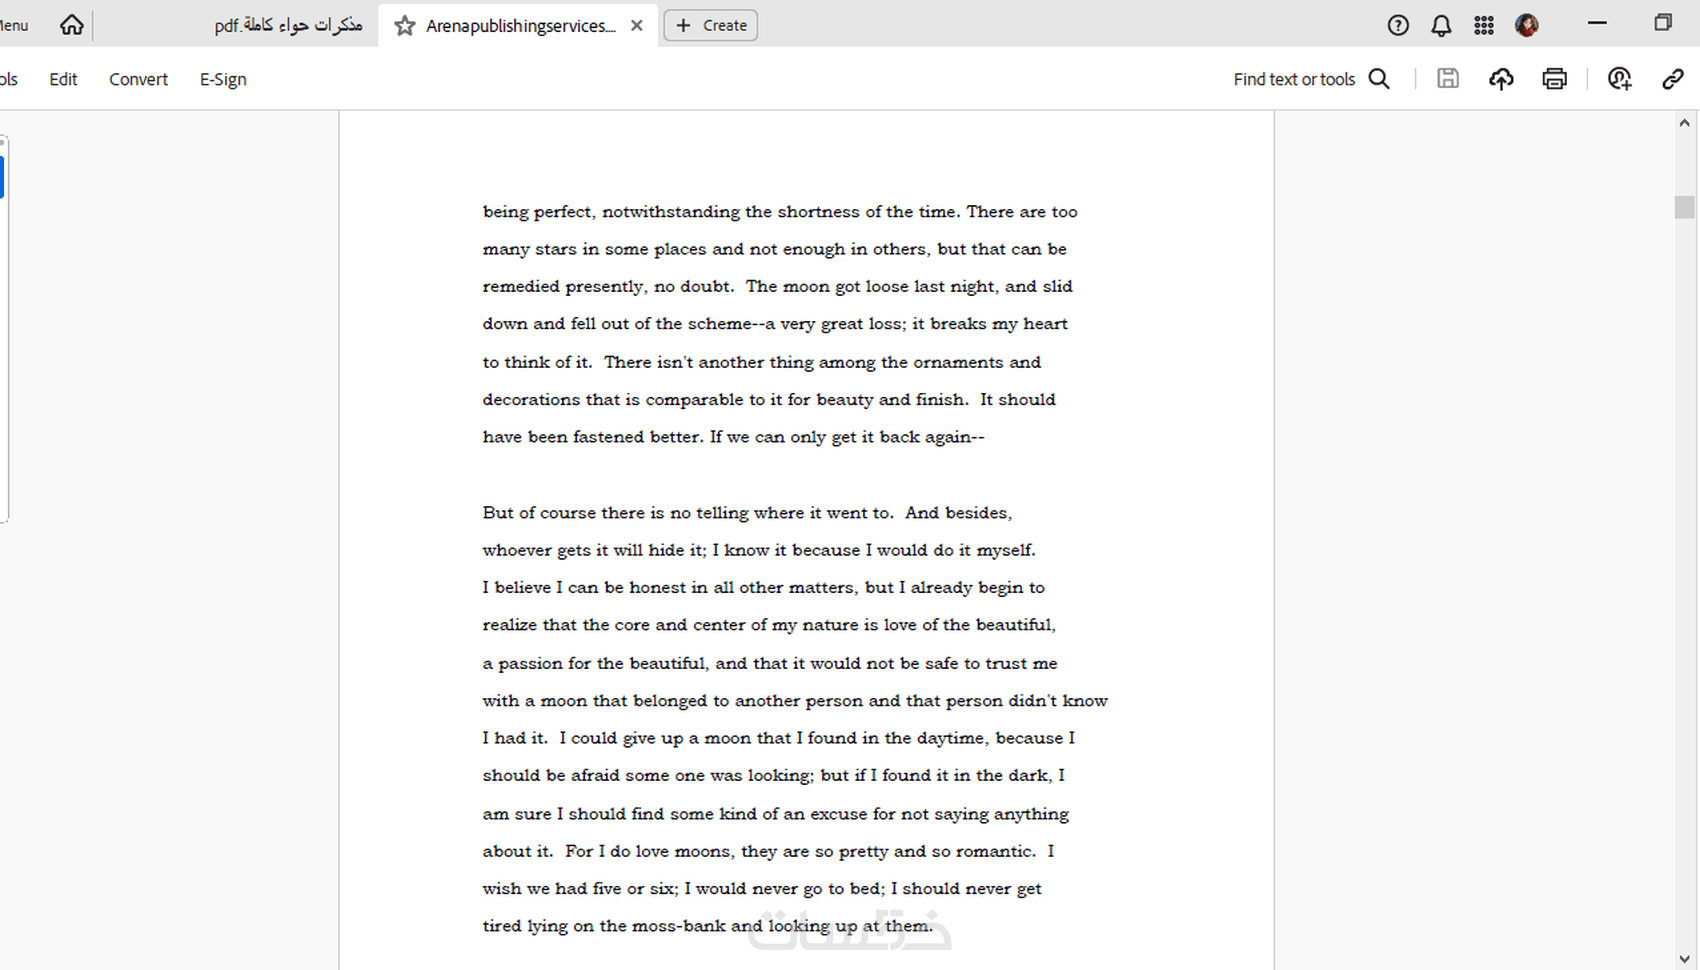The image size is (1700, 970).
Task: Open the E-Sign toolbar menu
Action: [223, 79]
